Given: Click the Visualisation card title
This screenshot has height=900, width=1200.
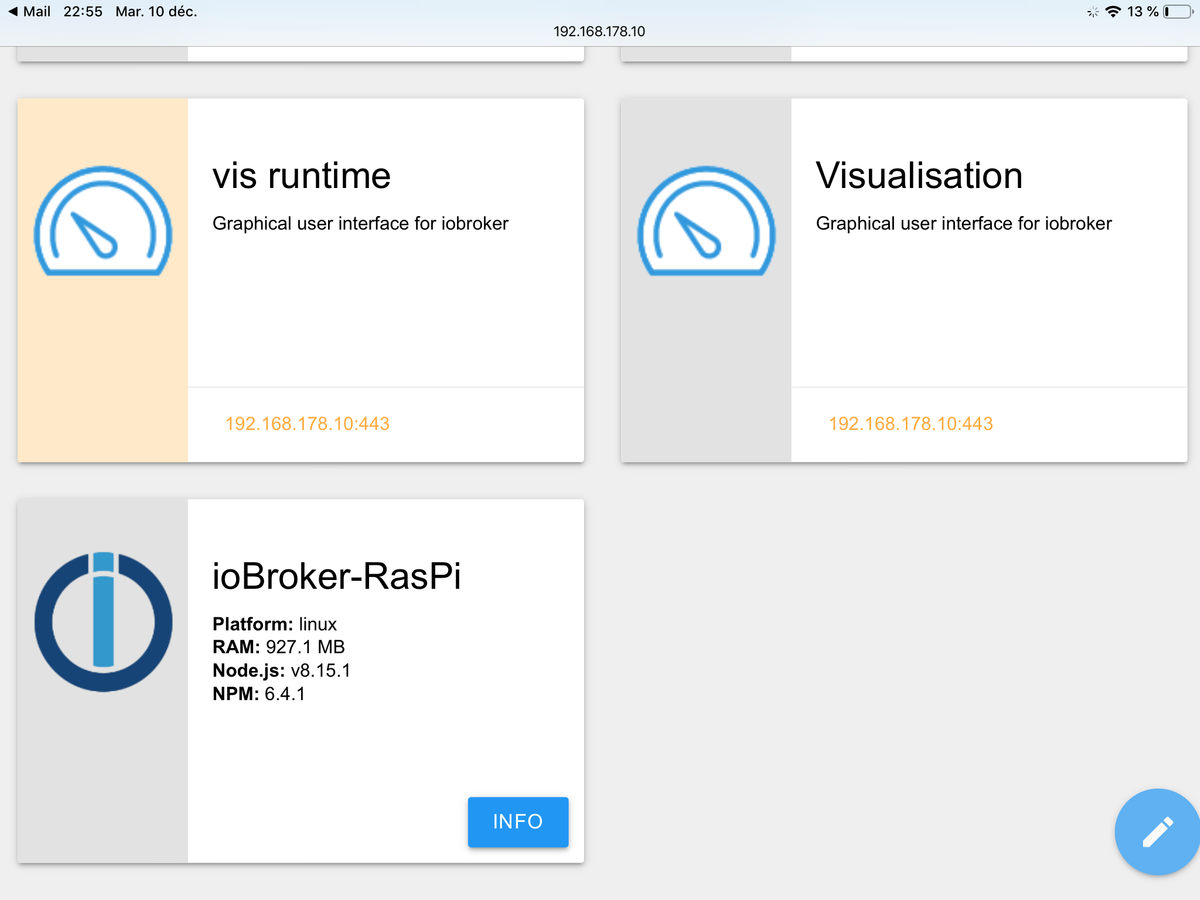Looking at the screenshot, I should point(919,176).
